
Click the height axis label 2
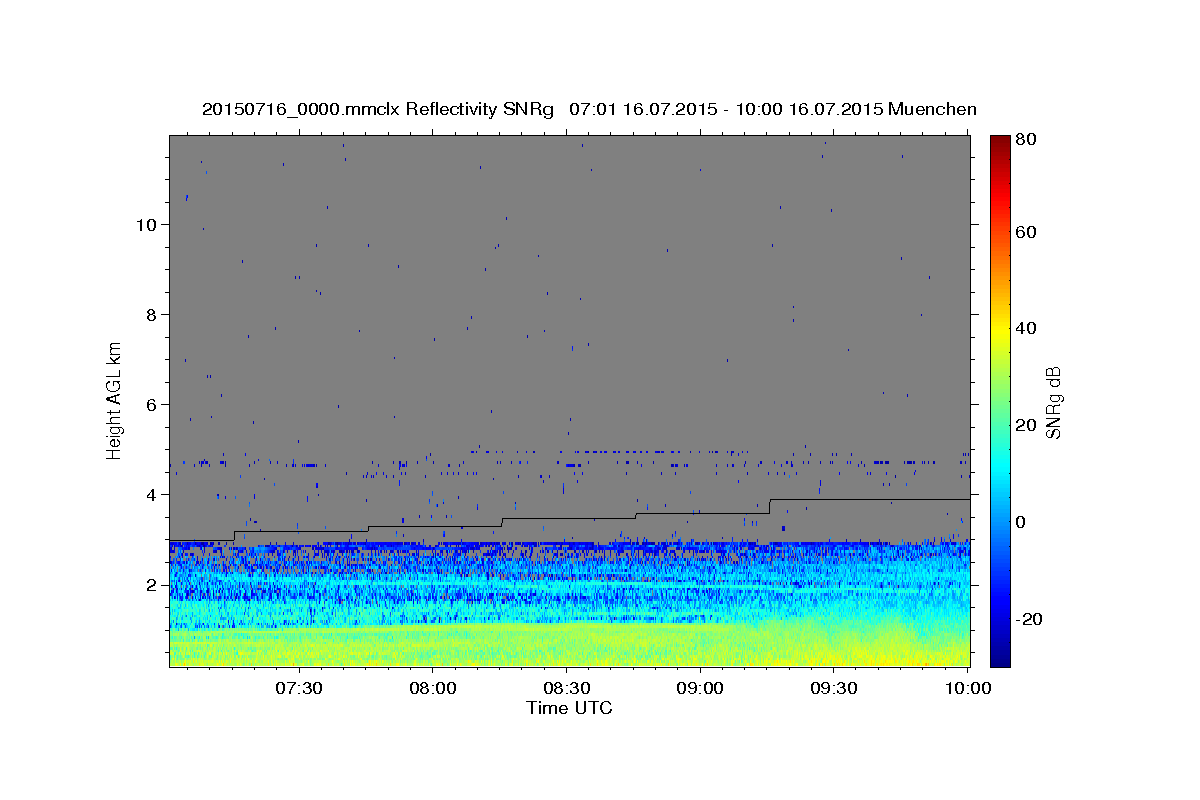(152, 584)
